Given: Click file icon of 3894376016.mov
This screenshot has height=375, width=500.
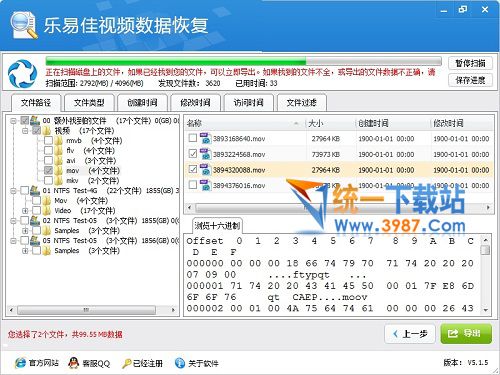Looking at the screenshot, I should pyautogui.click(x=205, y=185).
